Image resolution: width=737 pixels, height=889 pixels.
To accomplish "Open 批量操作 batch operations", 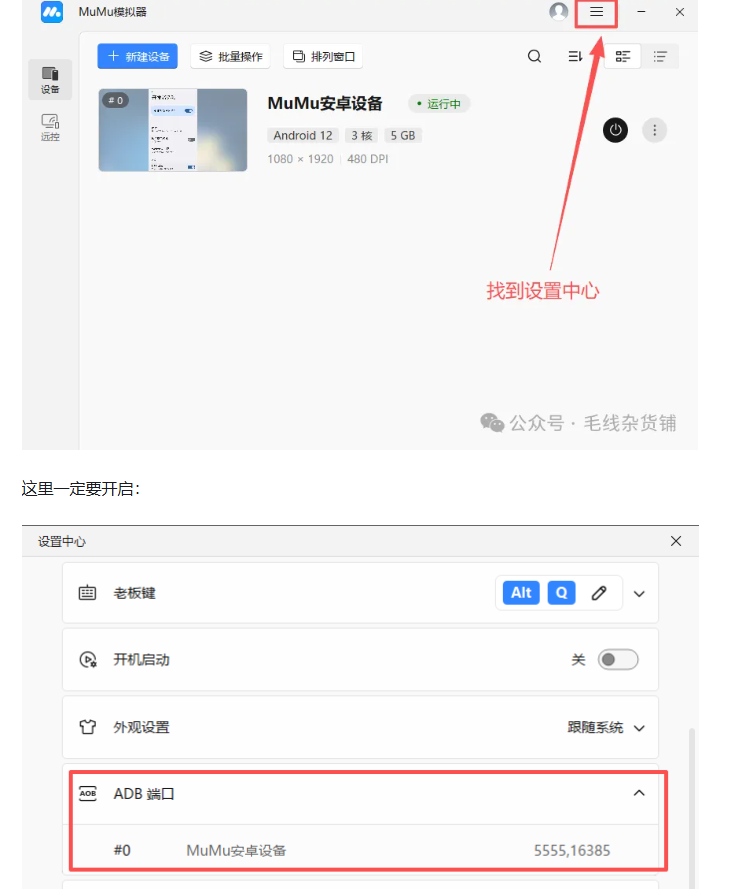I will click(x=230, y=56).
